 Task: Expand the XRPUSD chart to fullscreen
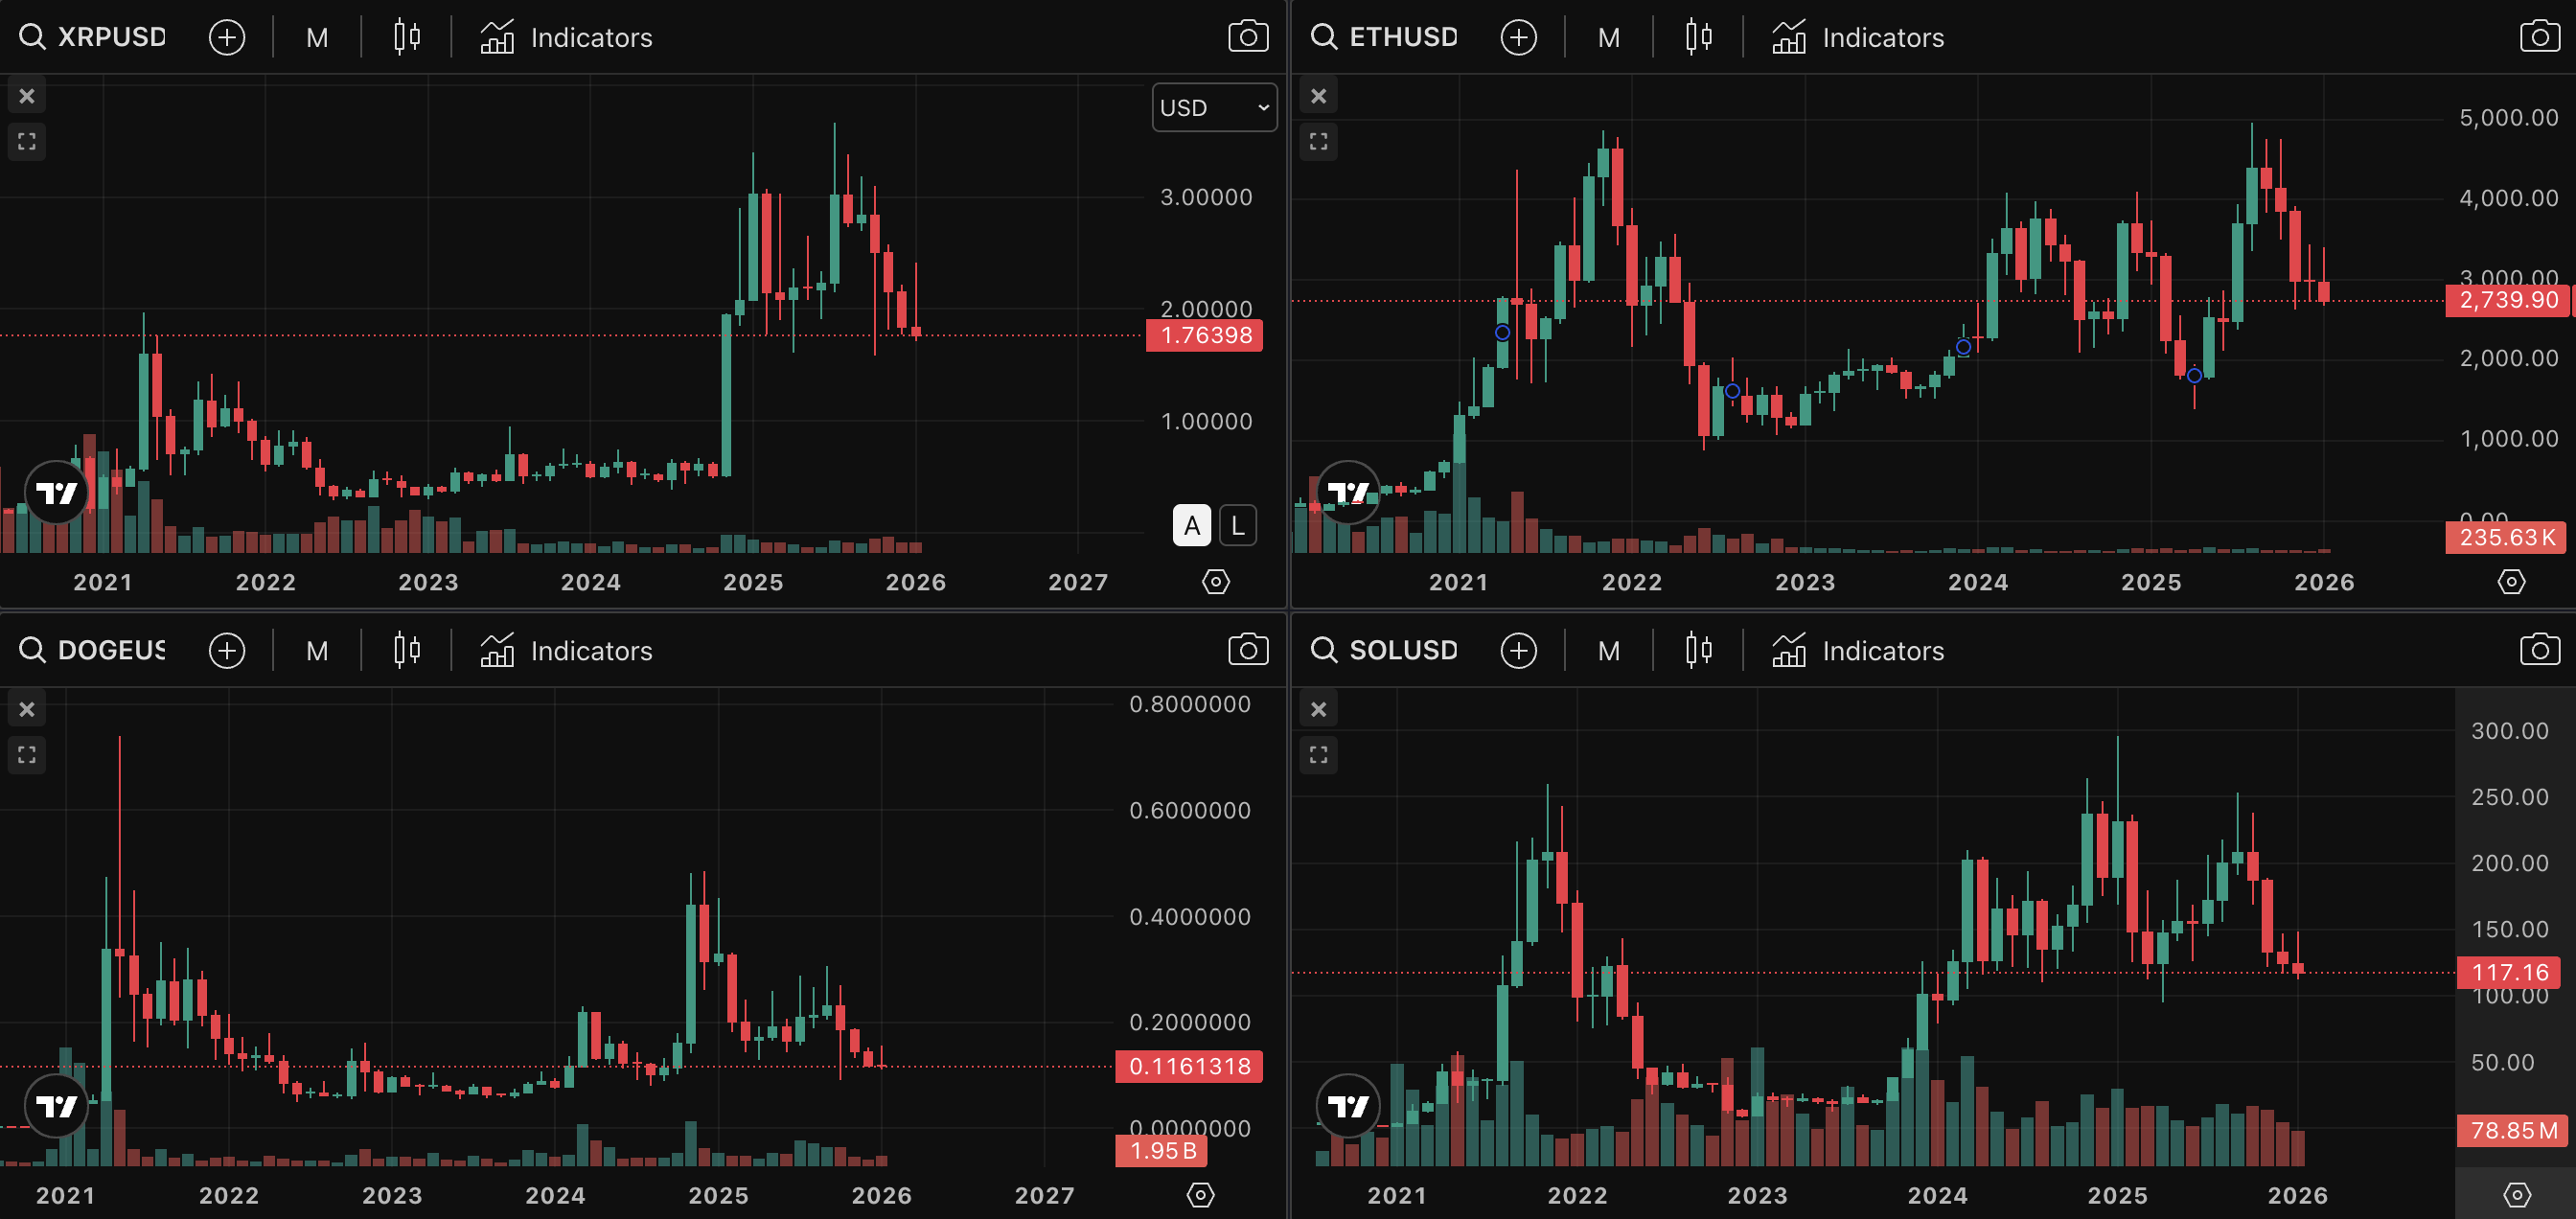coord(27,141)
